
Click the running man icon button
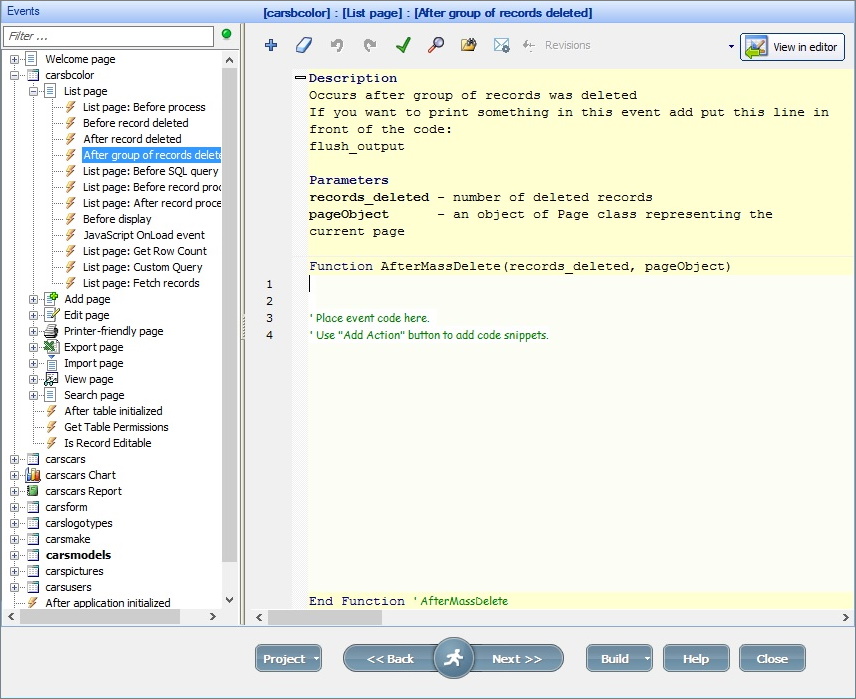point(453,658)
